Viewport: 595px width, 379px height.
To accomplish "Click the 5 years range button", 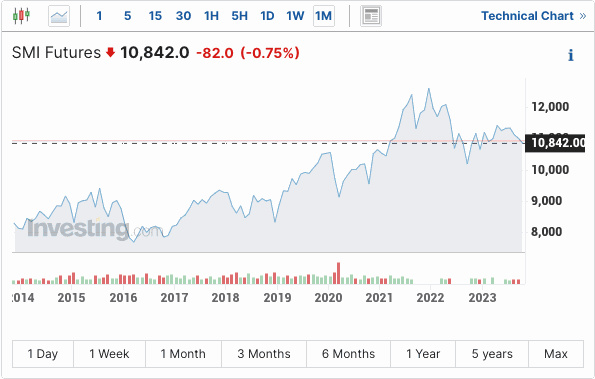I will [492, 354].
